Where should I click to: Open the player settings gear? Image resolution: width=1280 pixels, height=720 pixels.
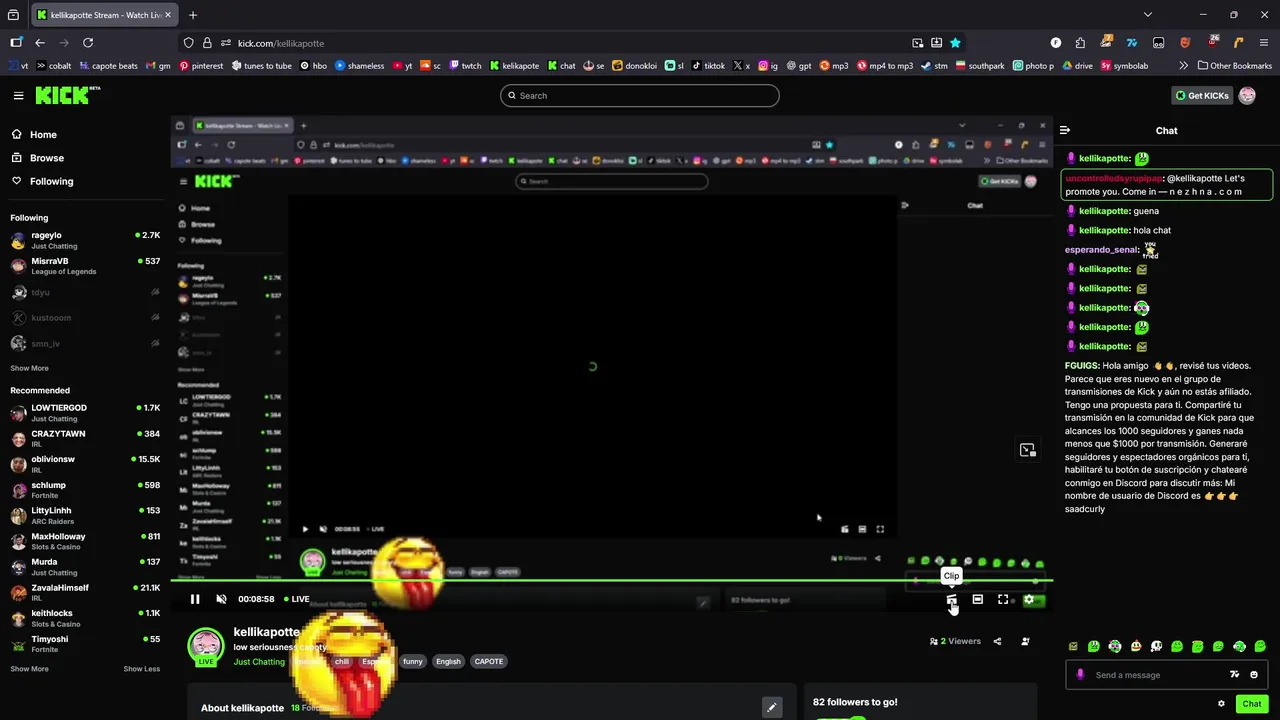pos(1029,599)
